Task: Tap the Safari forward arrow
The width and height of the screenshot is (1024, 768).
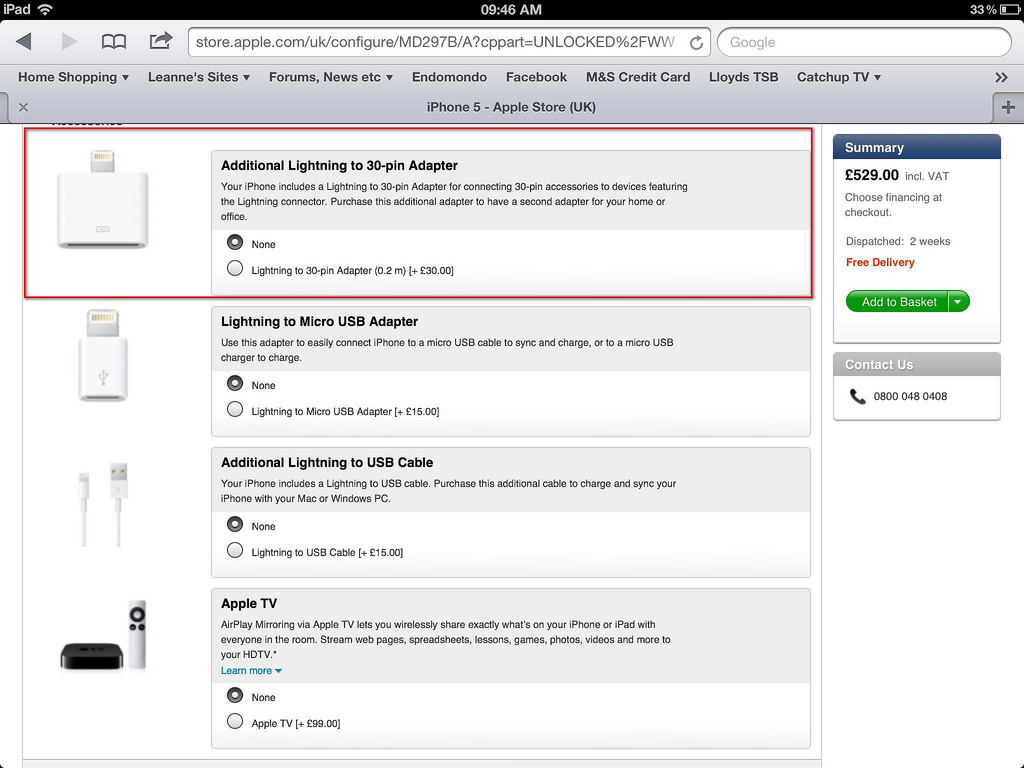Action: tap(69, 42)
